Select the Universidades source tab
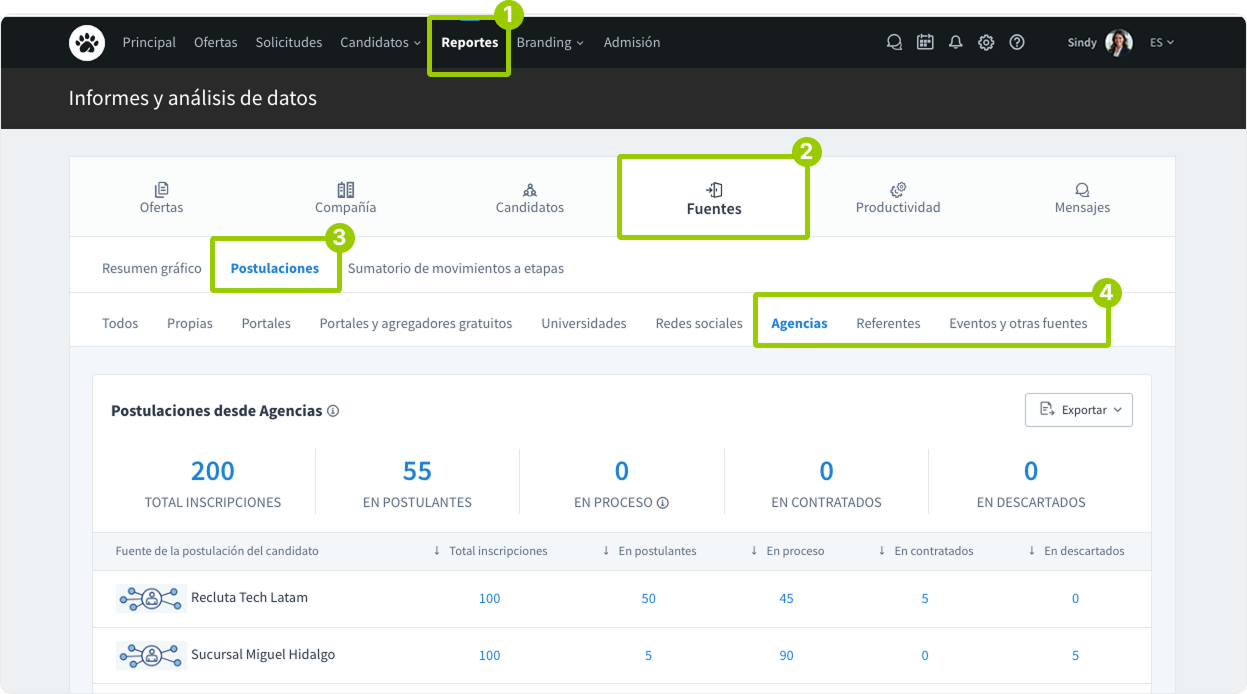The image size is (1247, 694). pos(583,323)
